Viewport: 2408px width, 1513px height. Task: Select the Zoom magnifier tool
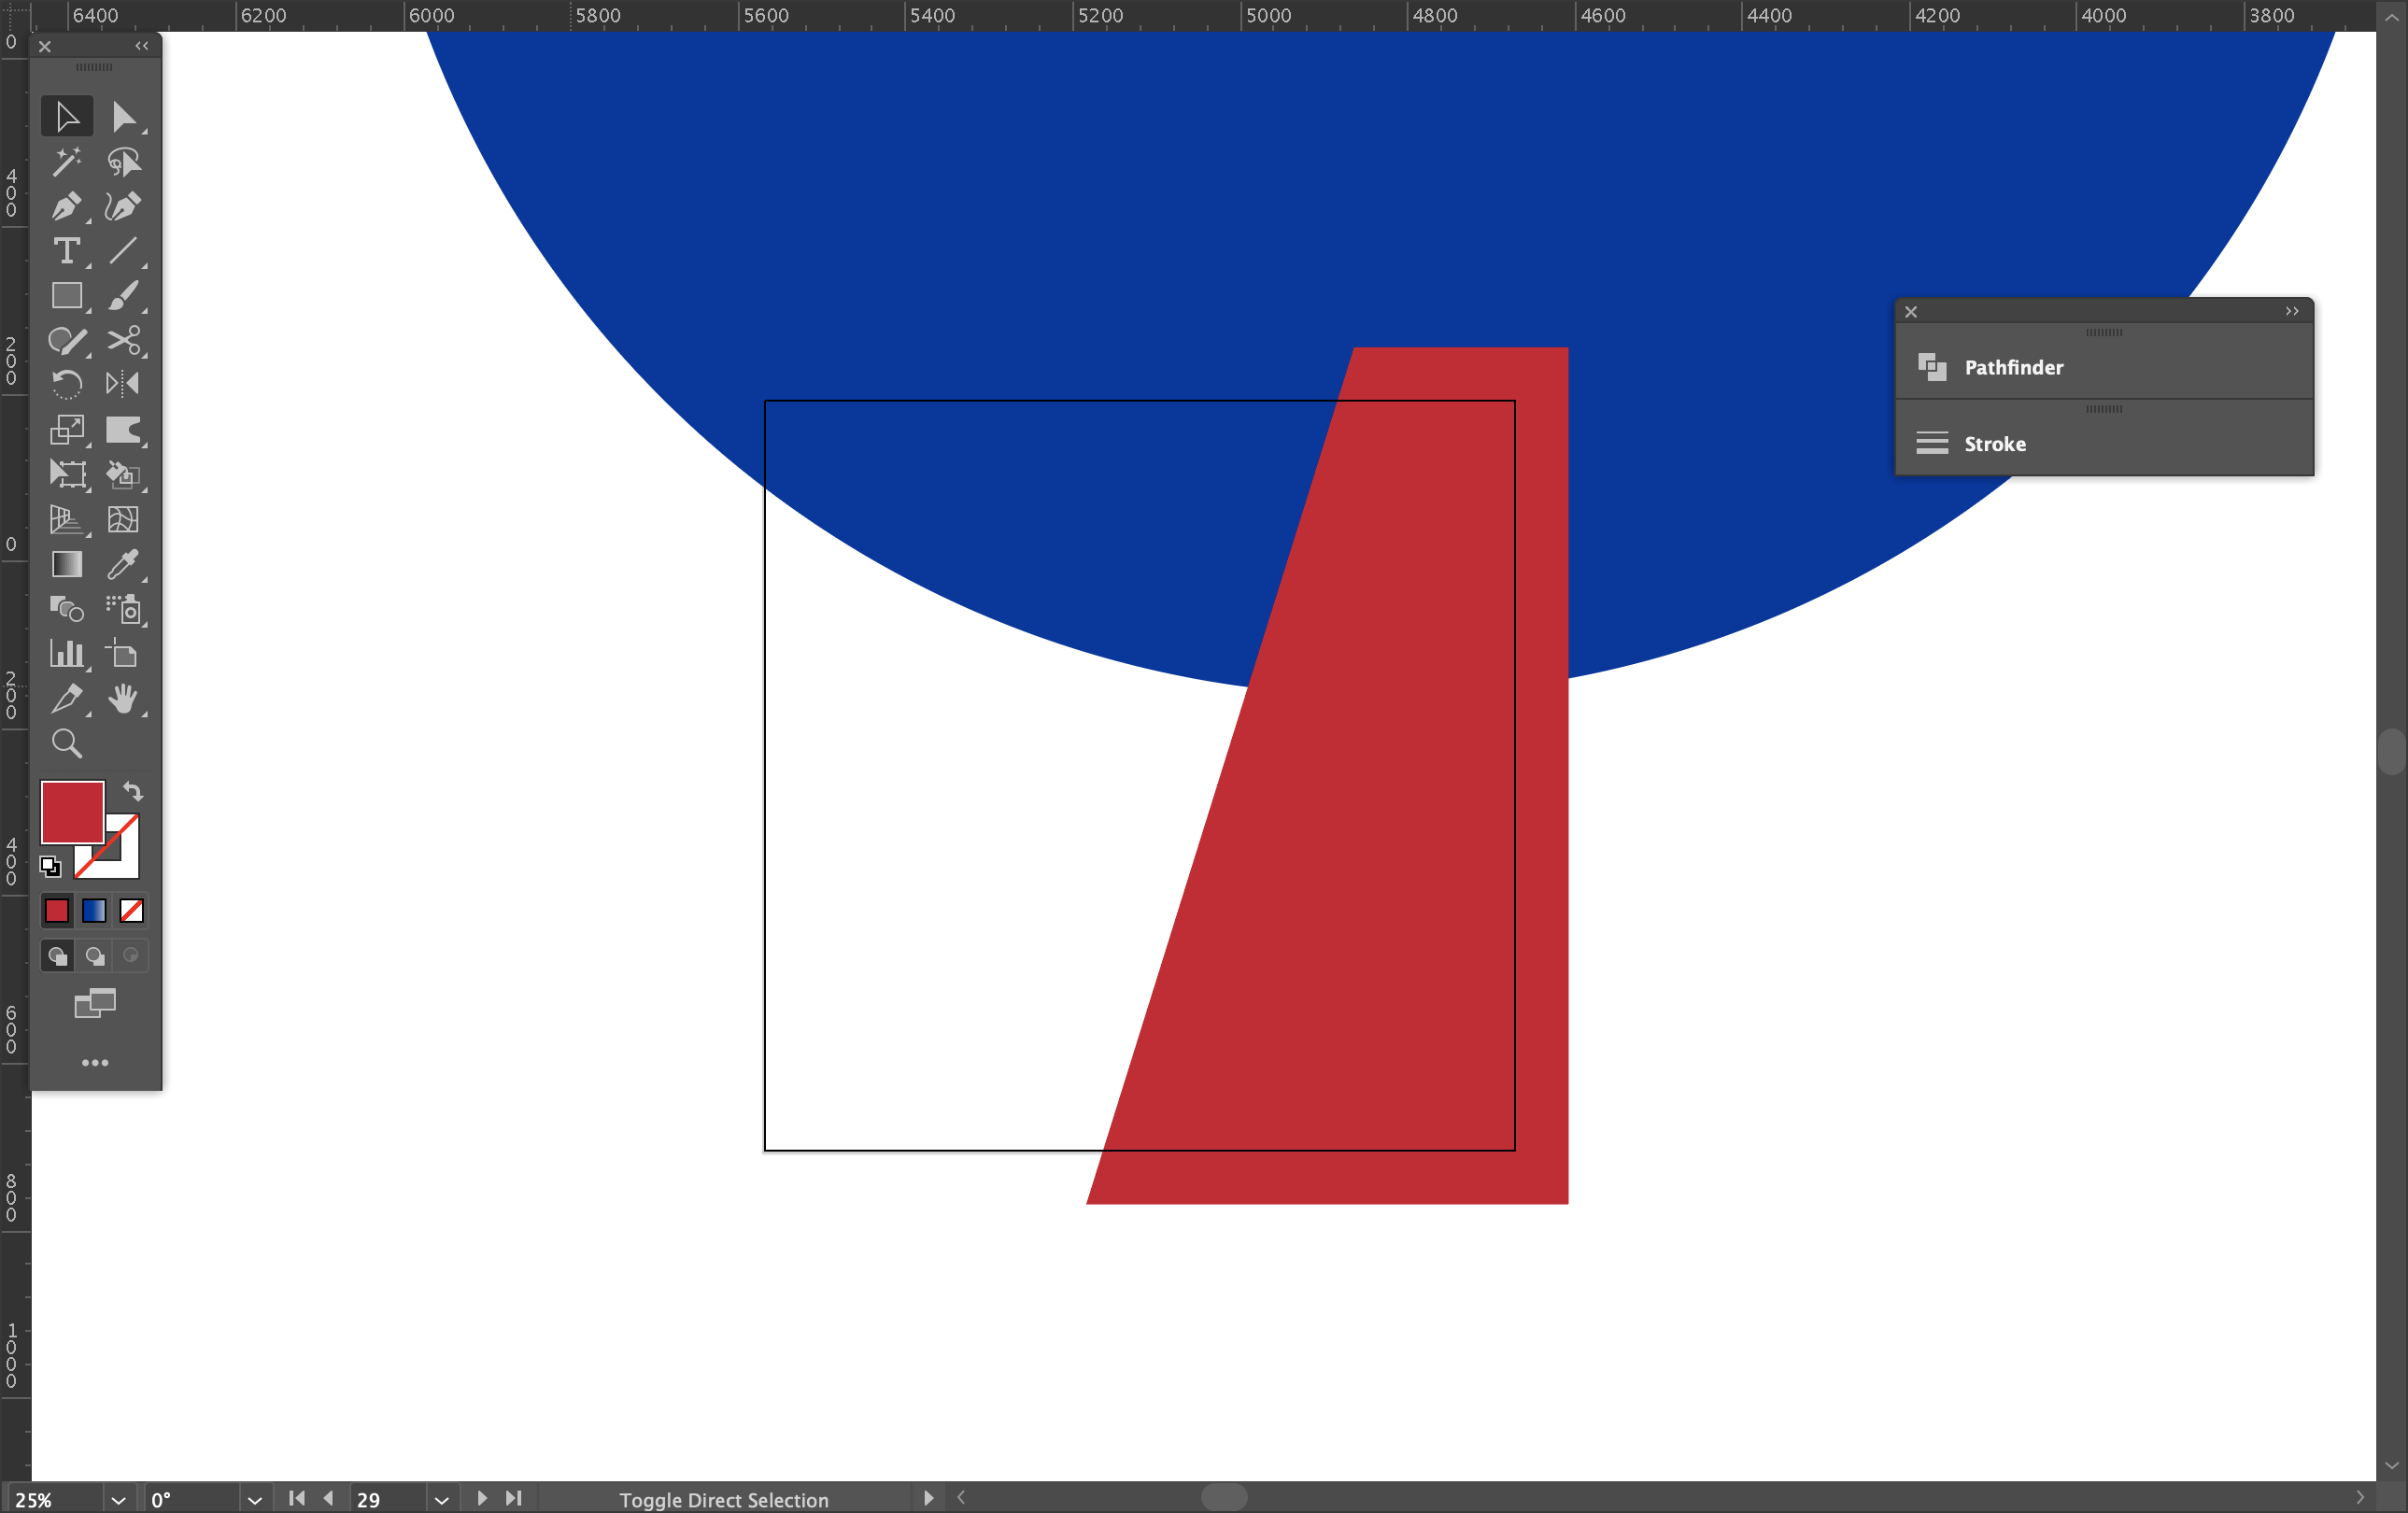coord(67,743)
